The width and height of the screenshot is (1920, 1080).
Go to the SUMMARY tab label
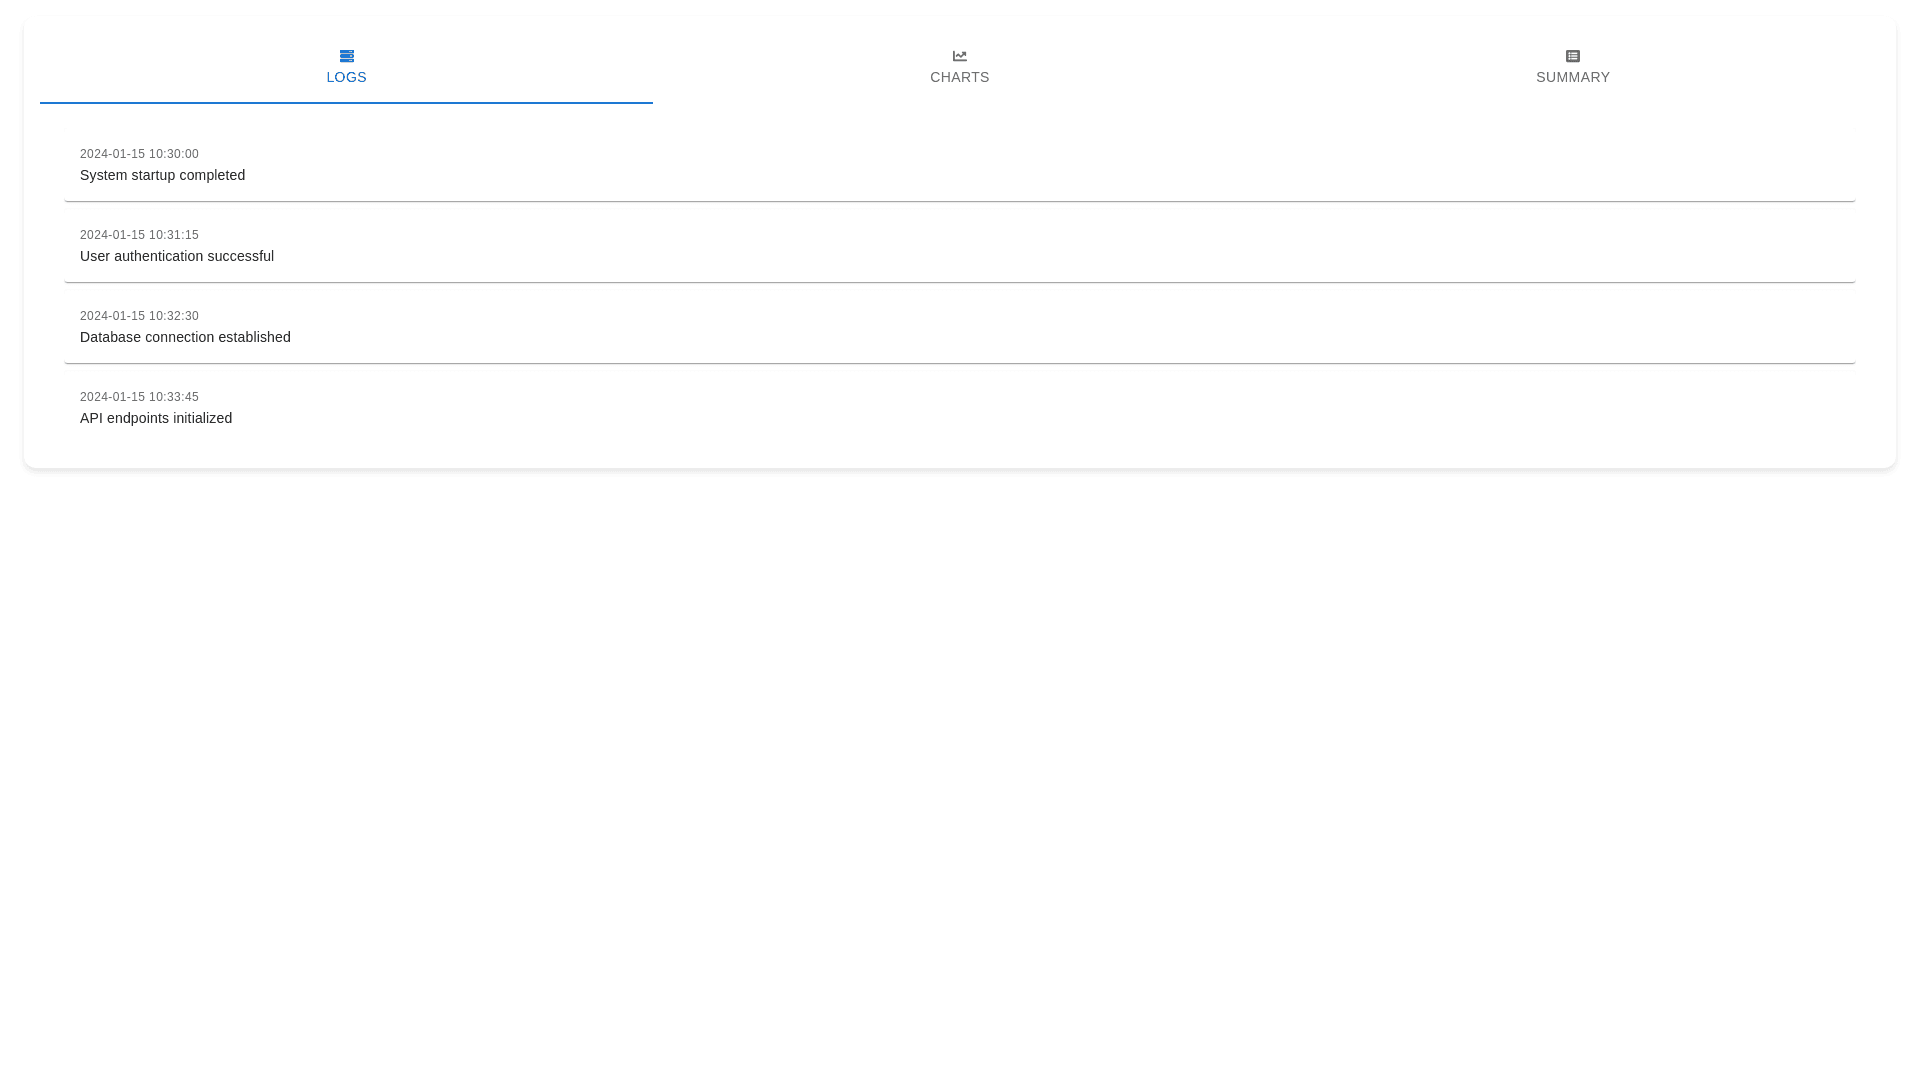click(1573, 78)
